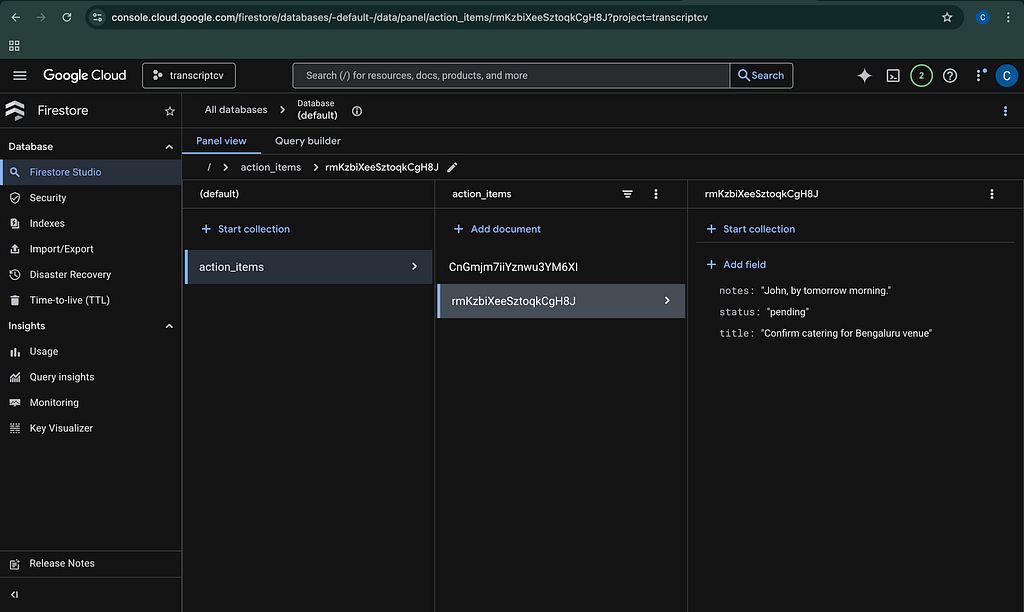Collapse the Insights section
This screenshot has width=1024, height=612.
pos(169,326)
